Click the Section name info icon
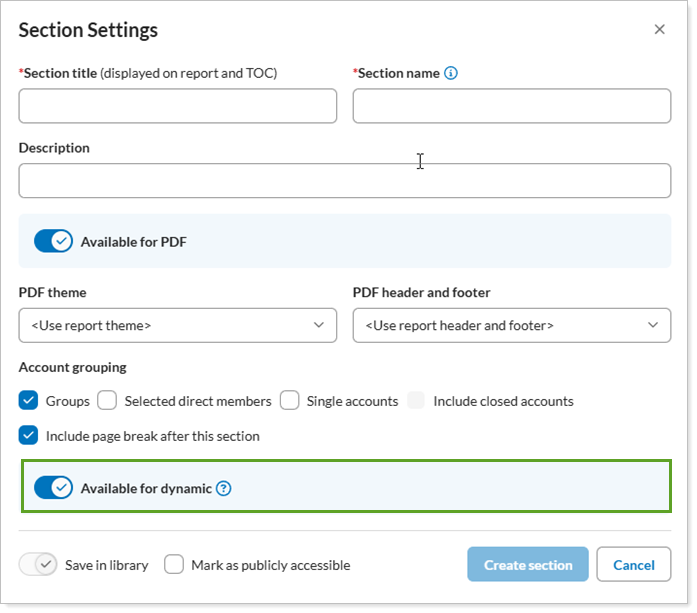Image resolution: width=697 pixels, height=613 pixels. coord(451,73)
